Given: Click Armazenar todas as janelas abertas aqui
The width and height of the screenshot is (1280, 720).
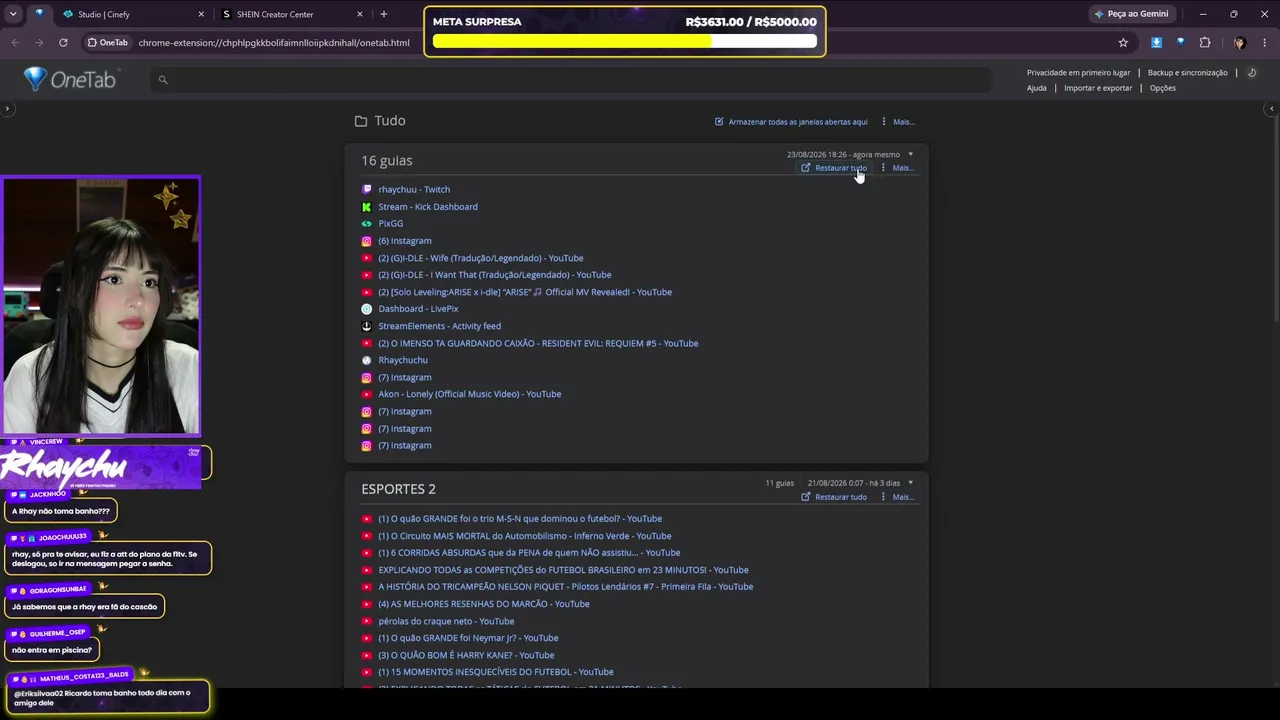Looking at the screenshot, I should tap(791, 122).
